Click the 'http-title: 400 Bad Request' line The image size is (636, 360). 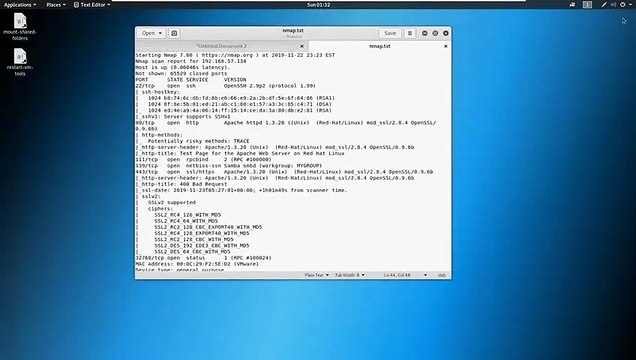(x=181, y=184)
